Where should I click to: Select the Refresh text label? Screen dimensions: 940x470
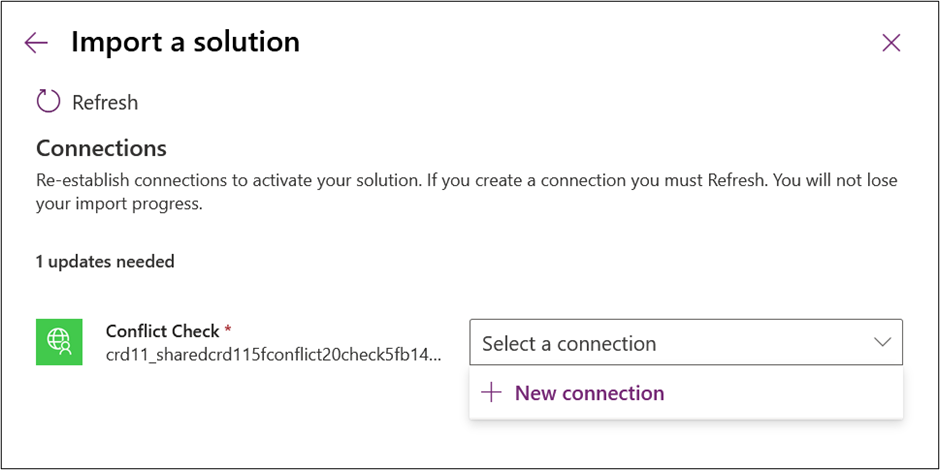[105, 103]
